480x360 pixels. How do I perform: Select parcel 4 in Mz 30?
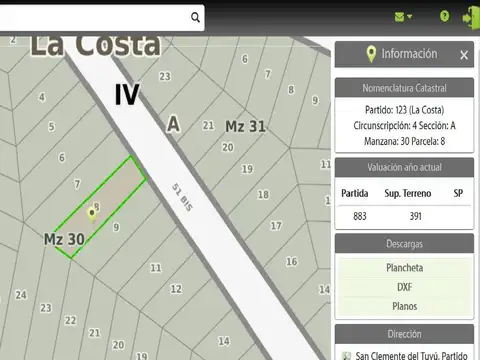[42, 97]
